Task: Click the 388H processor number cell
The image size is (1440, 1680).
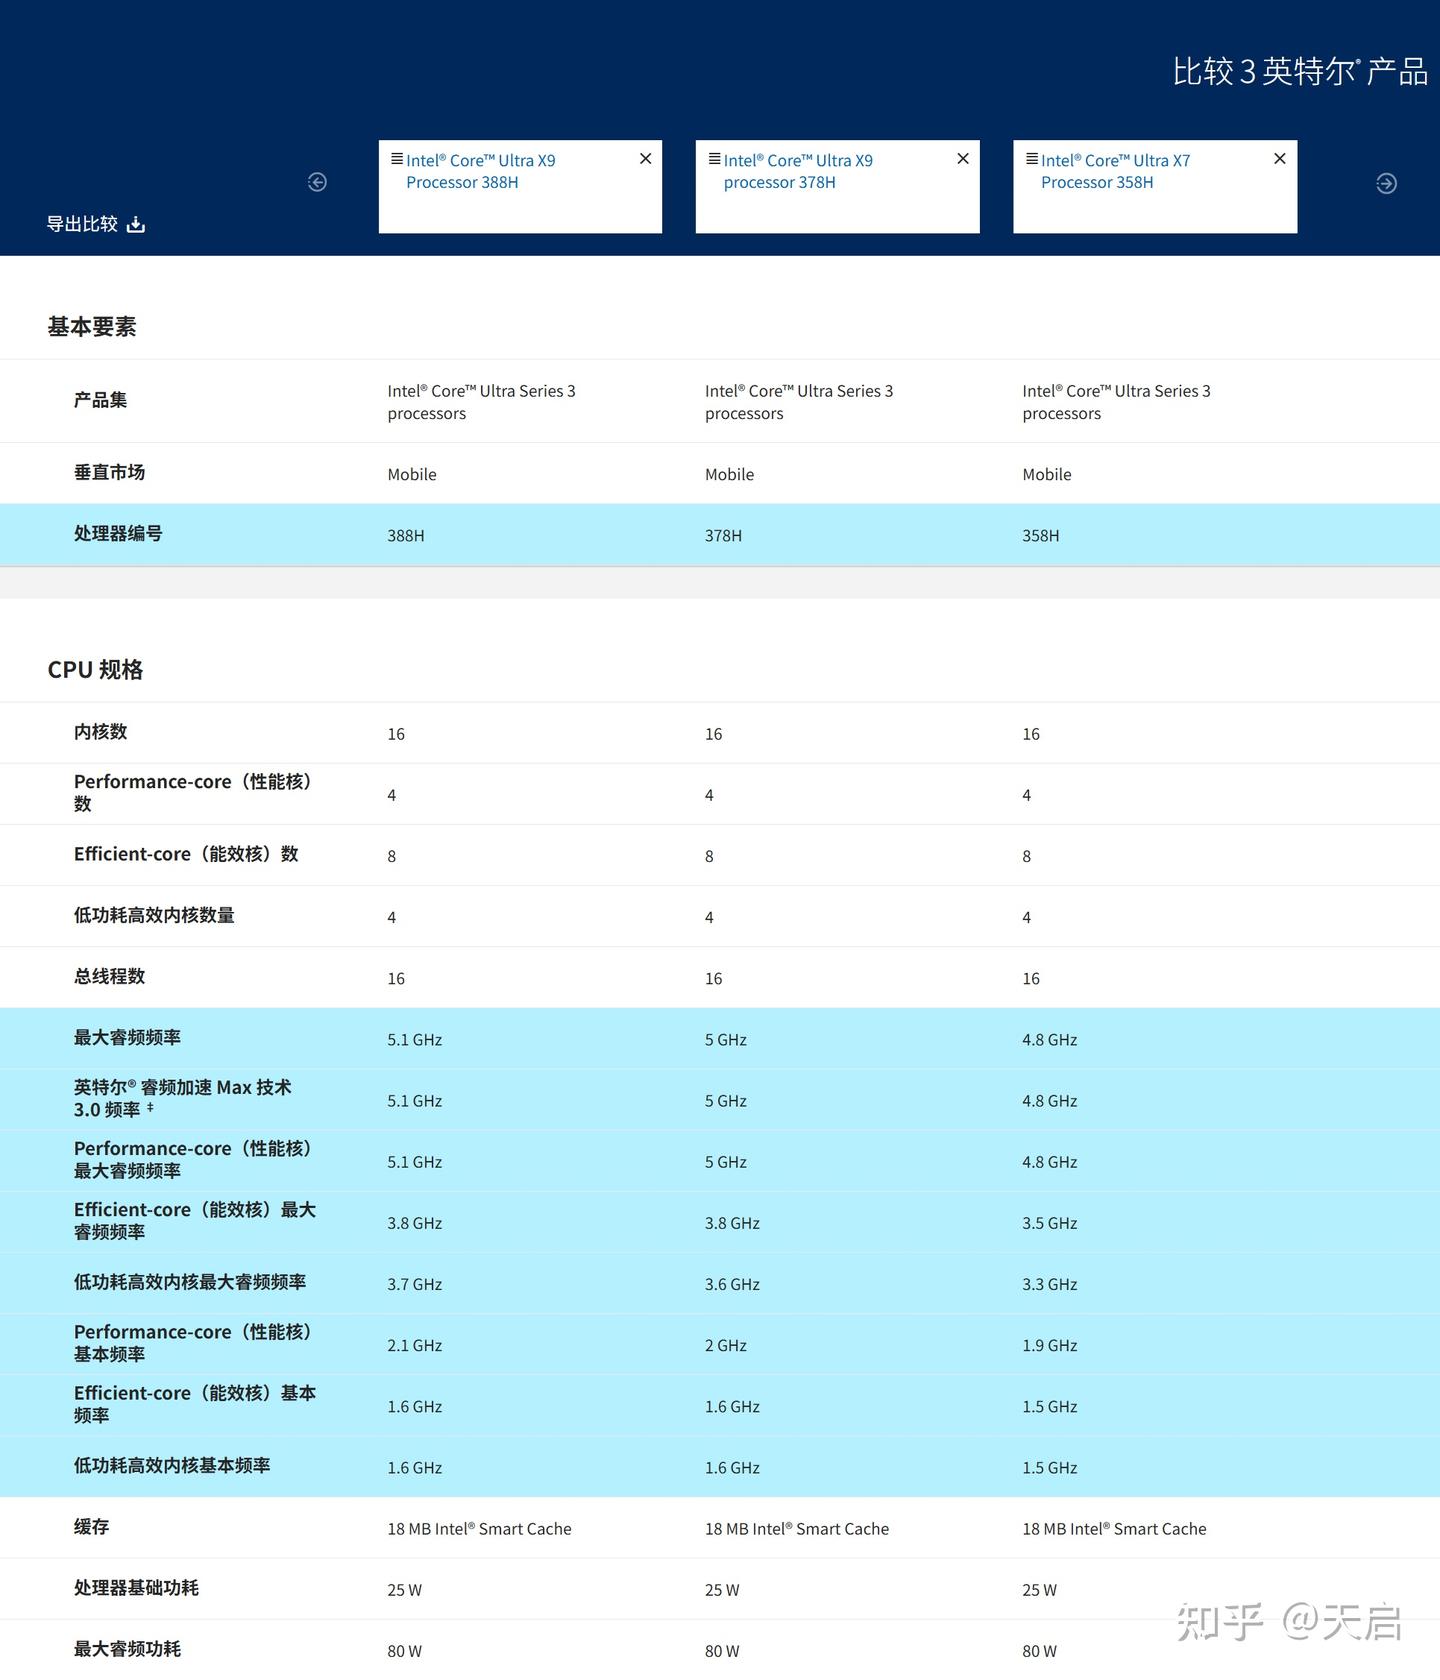Action: pos(406,536)
